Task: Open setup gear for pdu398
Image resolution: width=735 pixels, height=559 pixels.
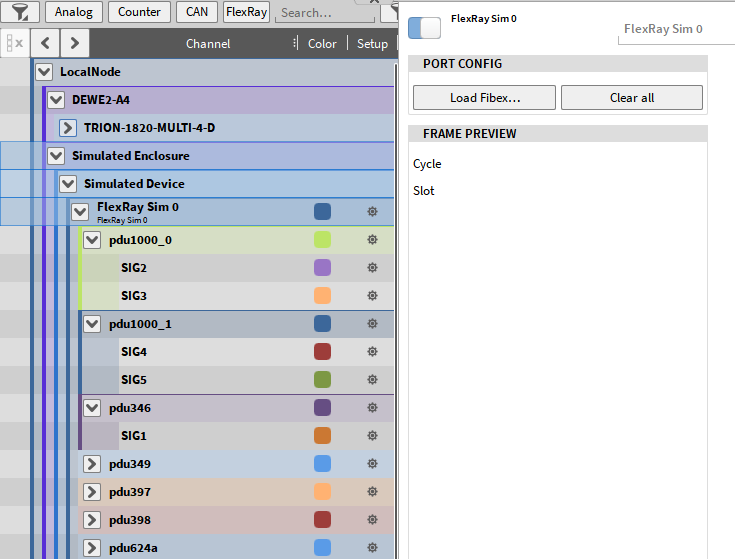Action: pyautogui.click(x=372, y=520)
